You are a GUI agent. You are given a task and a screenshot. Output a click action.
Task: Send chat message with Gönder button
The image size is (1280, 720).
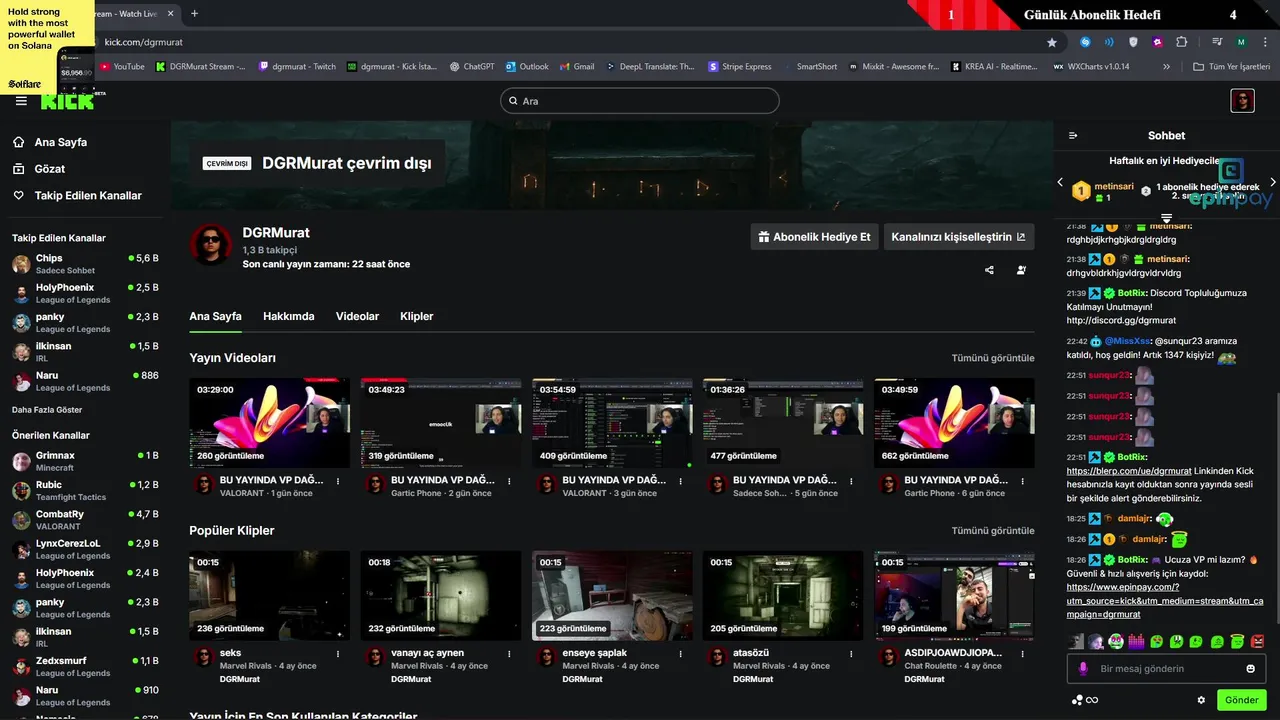pyautogui.click(x=1241, y=700)
